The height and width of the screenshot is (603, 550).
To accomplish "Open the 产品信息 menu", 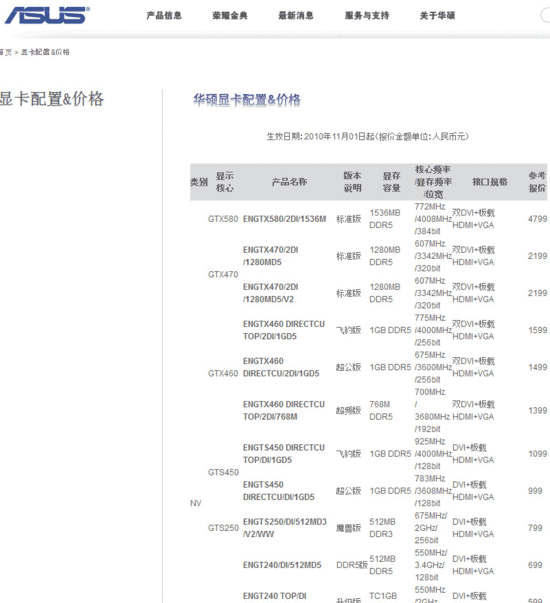I will 164,15.
